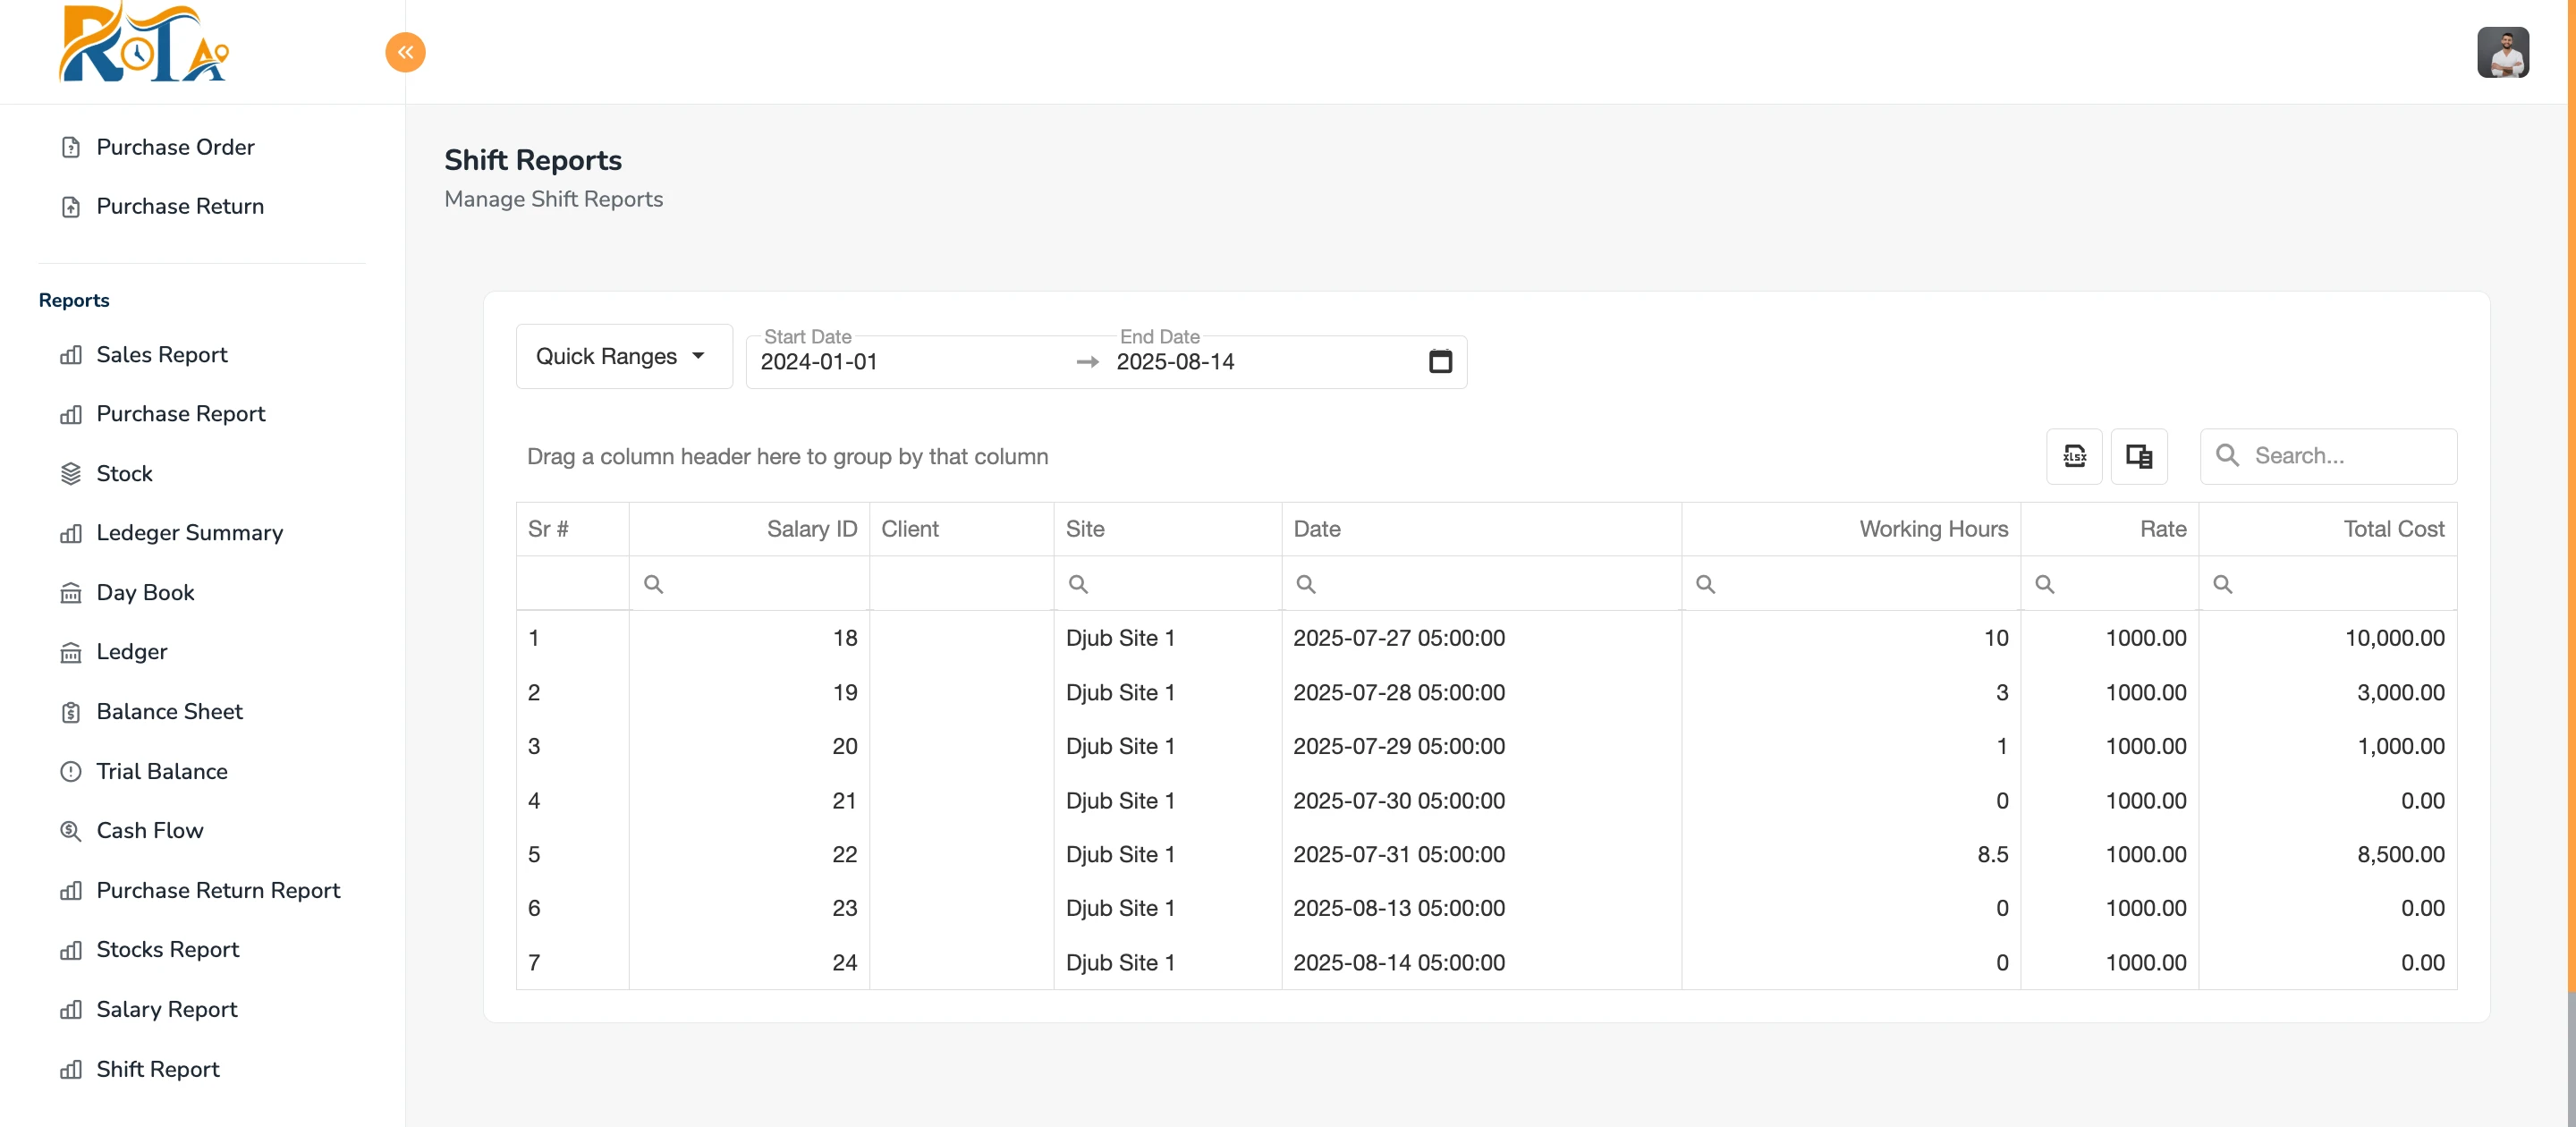Click the Export to Excel icon
The image size is (2576, 1127).
click(x=2074, y=456)
